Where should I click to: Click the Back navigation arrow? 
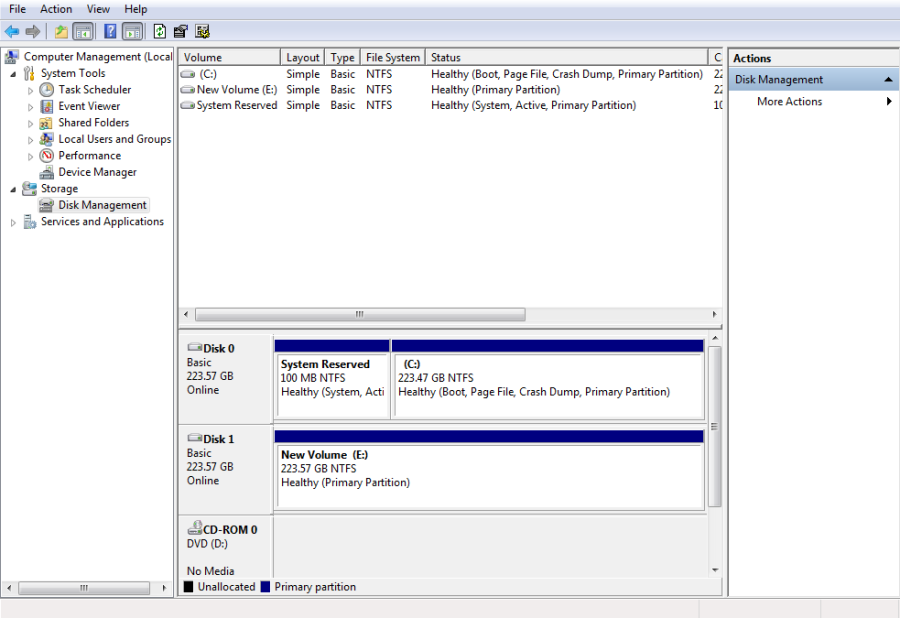[x=13, y=31]
